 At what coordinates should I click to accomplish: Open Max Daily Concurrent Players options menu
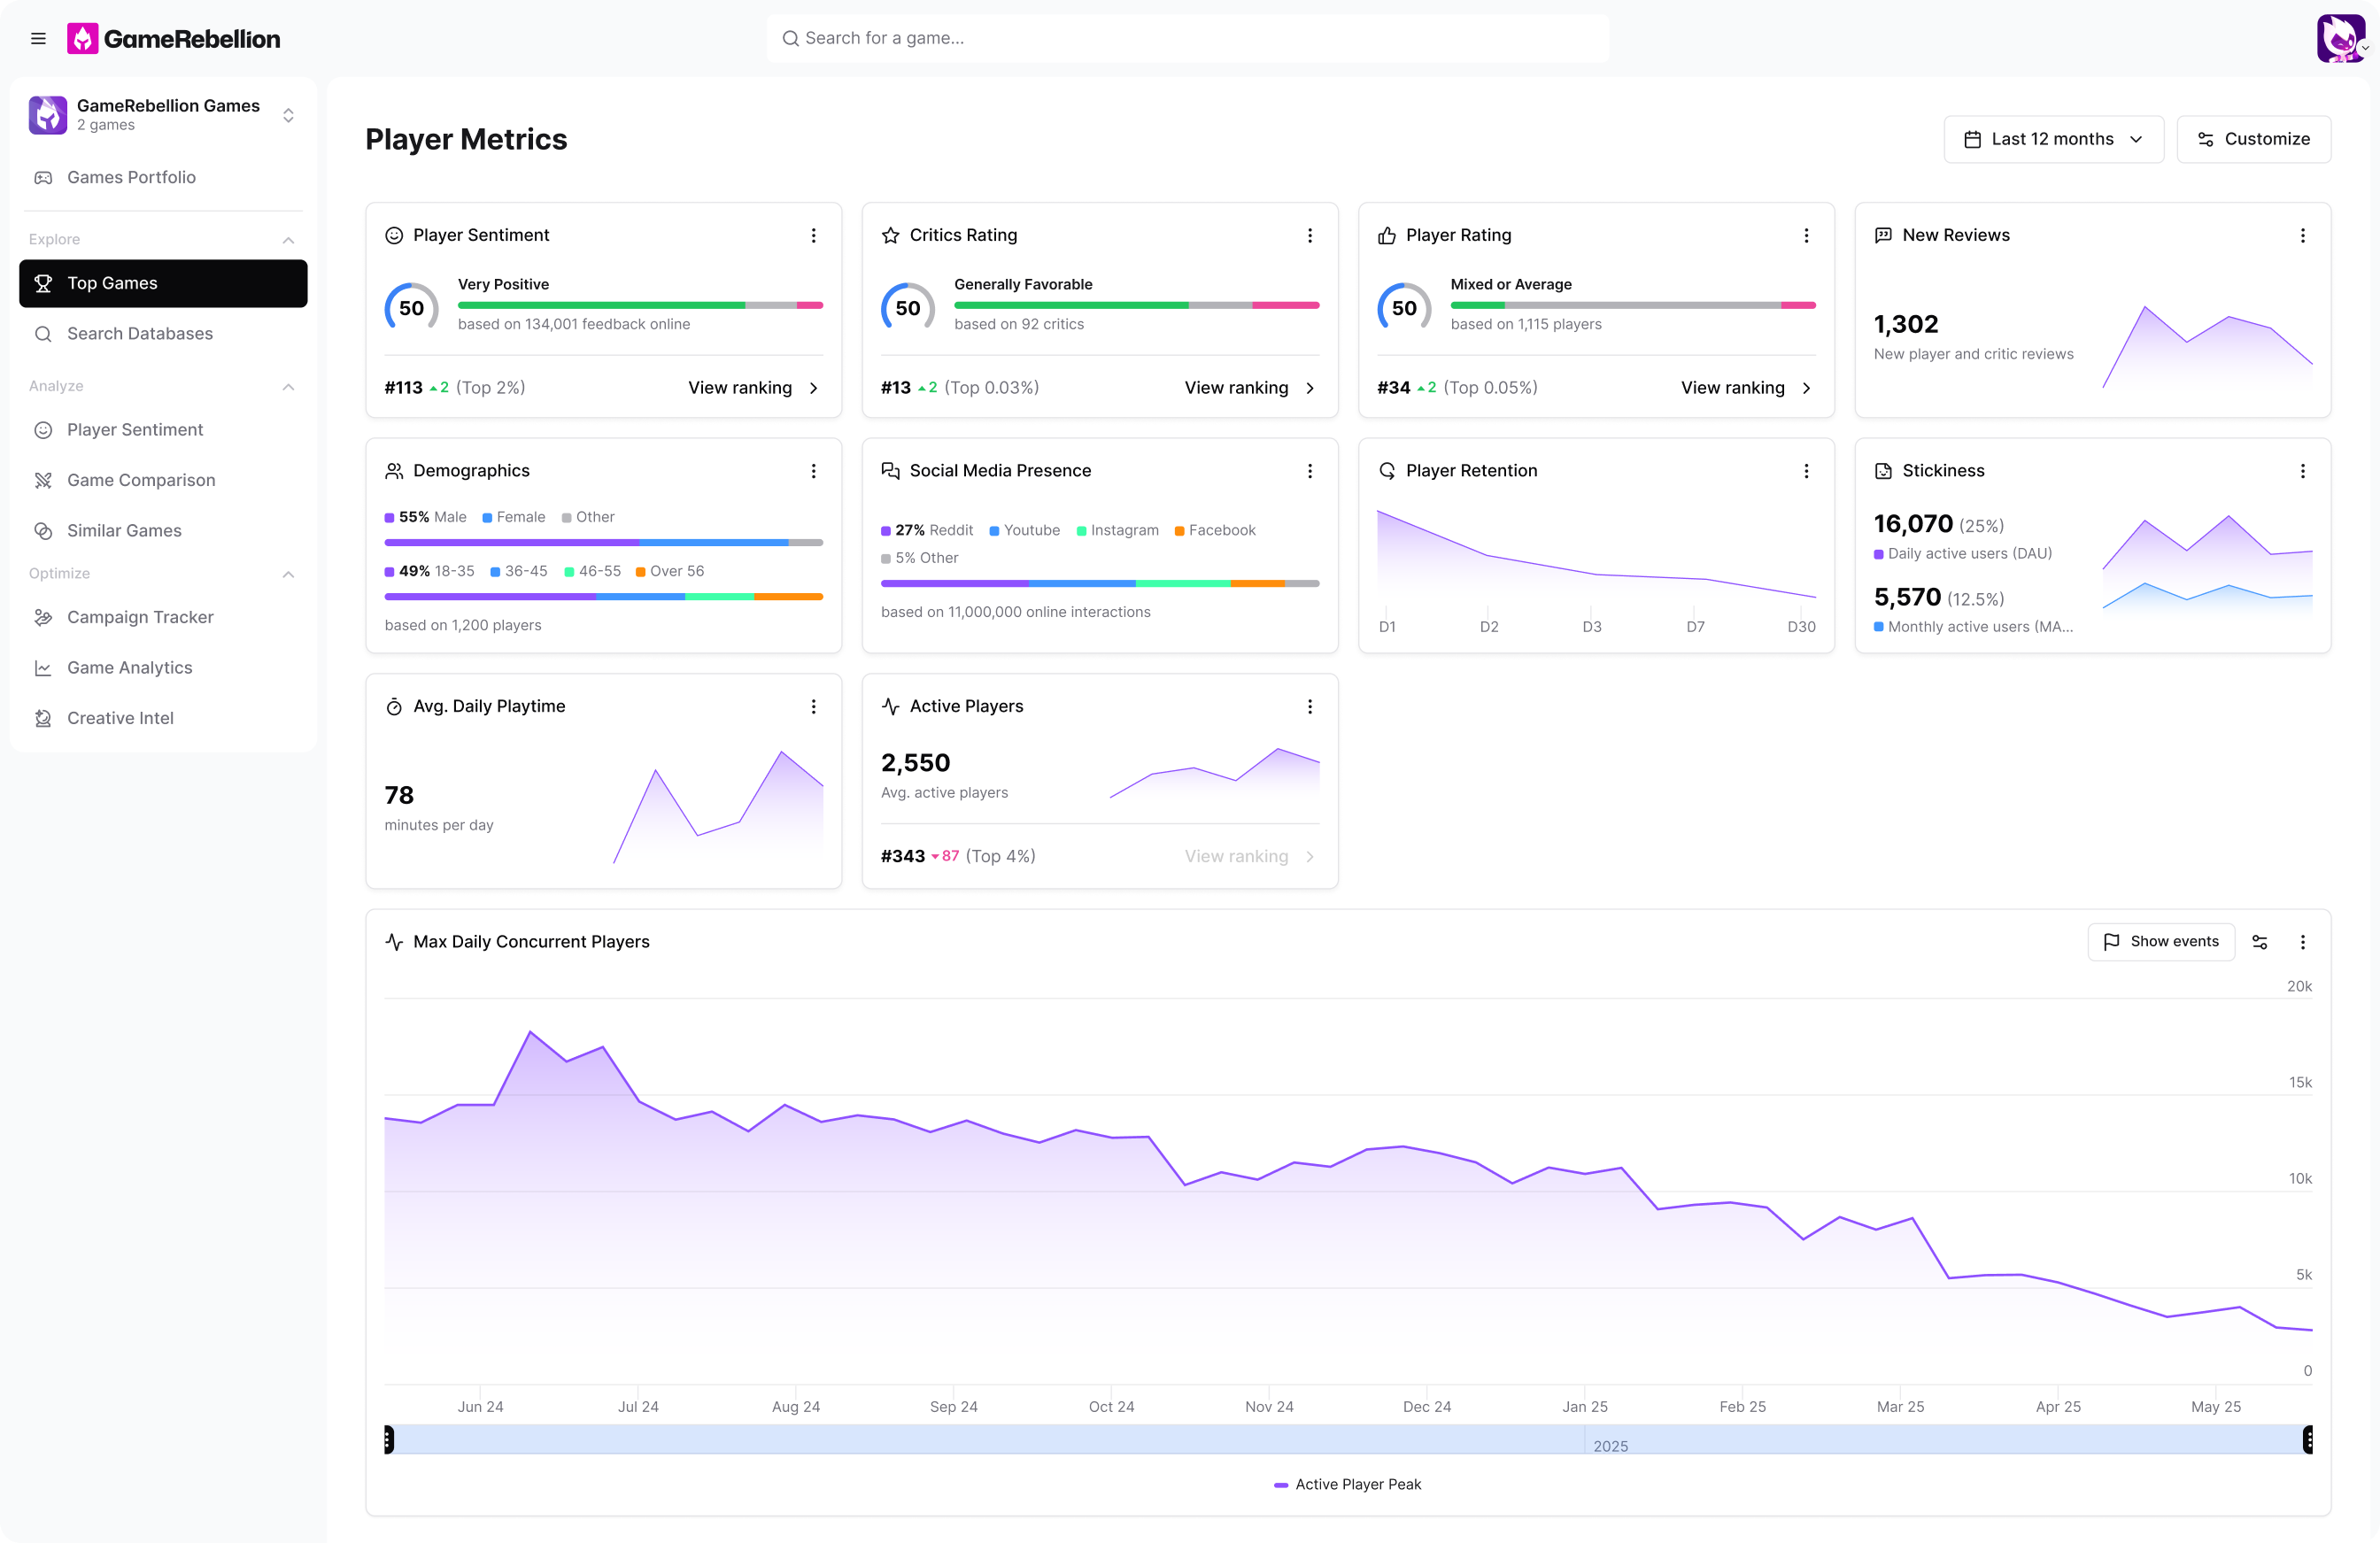pyautogui.click(x=2302, y=942)
